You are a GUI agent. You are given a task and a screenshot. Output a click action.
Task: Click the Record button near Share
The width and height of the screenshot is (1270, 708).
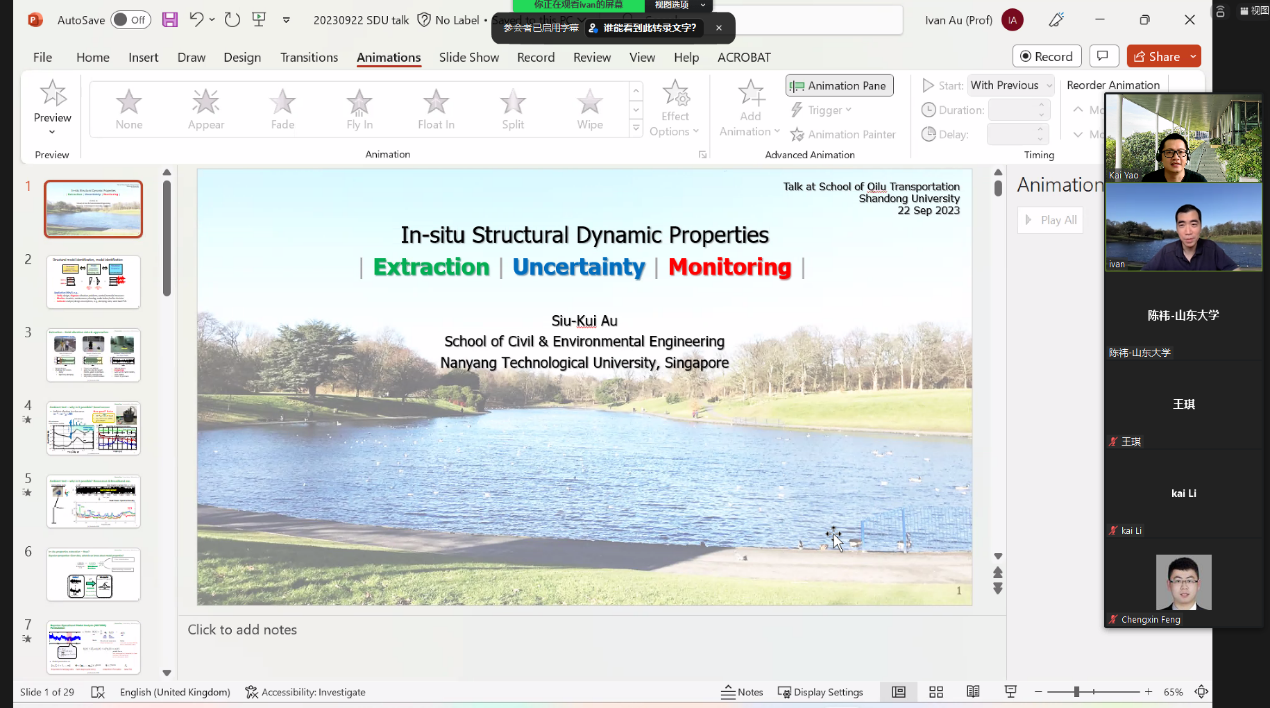coord(1047,57)
